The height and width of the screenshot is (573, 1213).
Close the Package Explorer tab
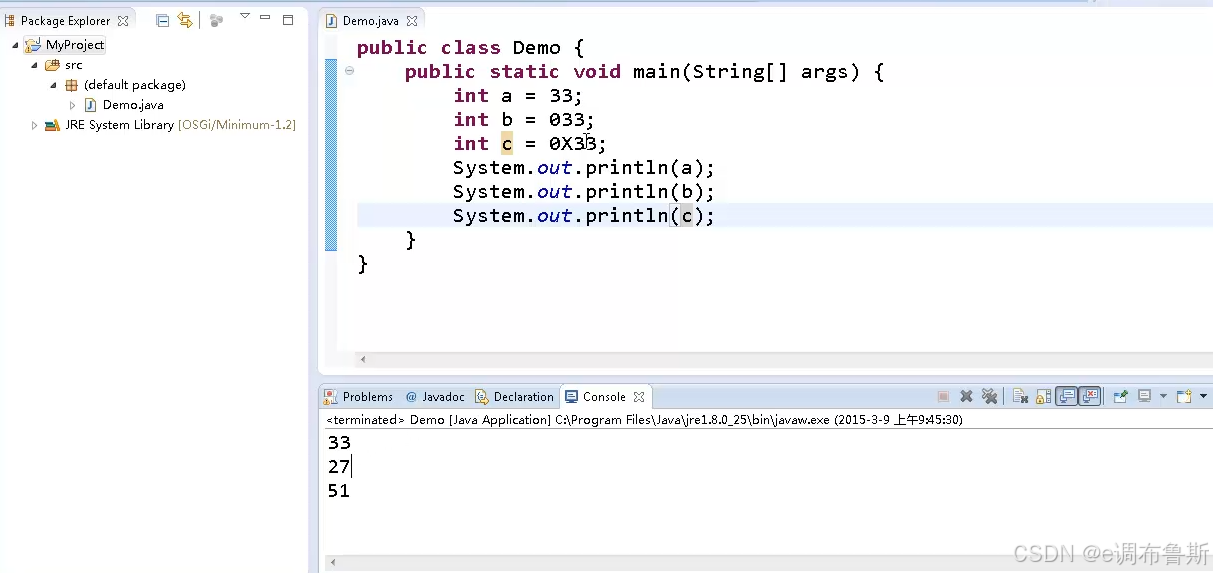tap(123, 20)
